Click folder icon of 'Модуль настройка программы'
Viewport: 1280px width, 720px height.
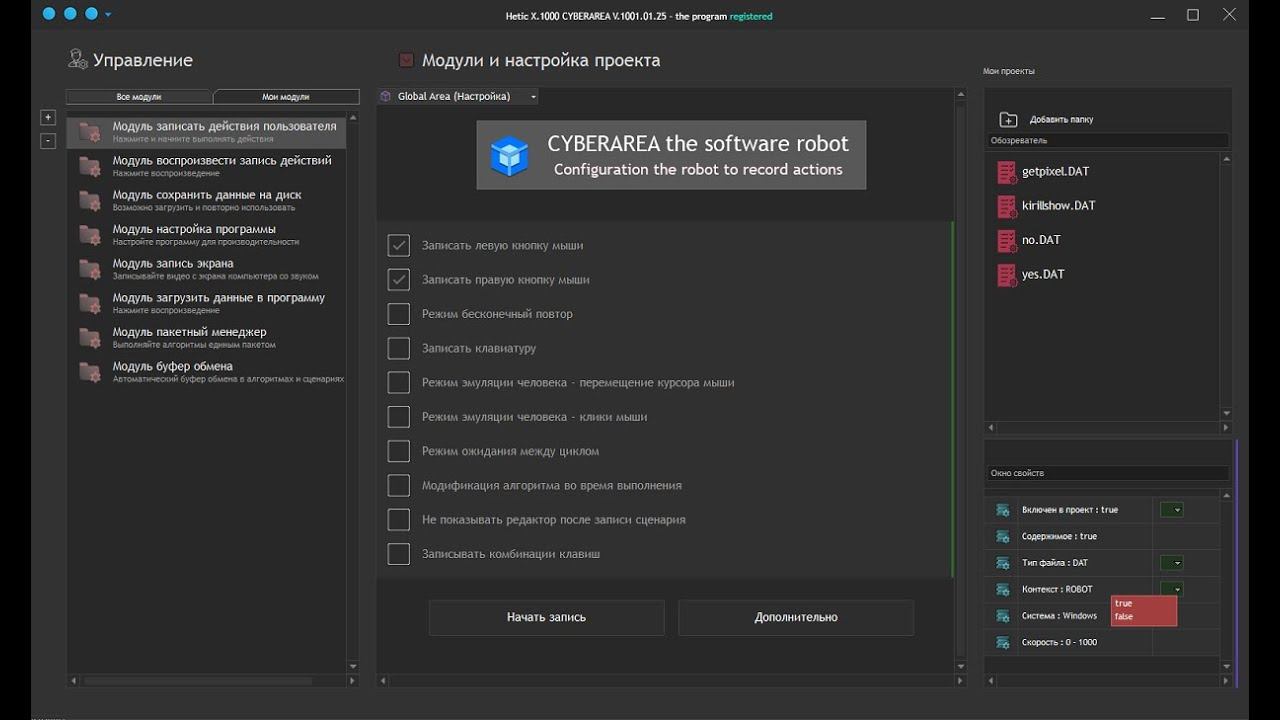click(90, 235)
